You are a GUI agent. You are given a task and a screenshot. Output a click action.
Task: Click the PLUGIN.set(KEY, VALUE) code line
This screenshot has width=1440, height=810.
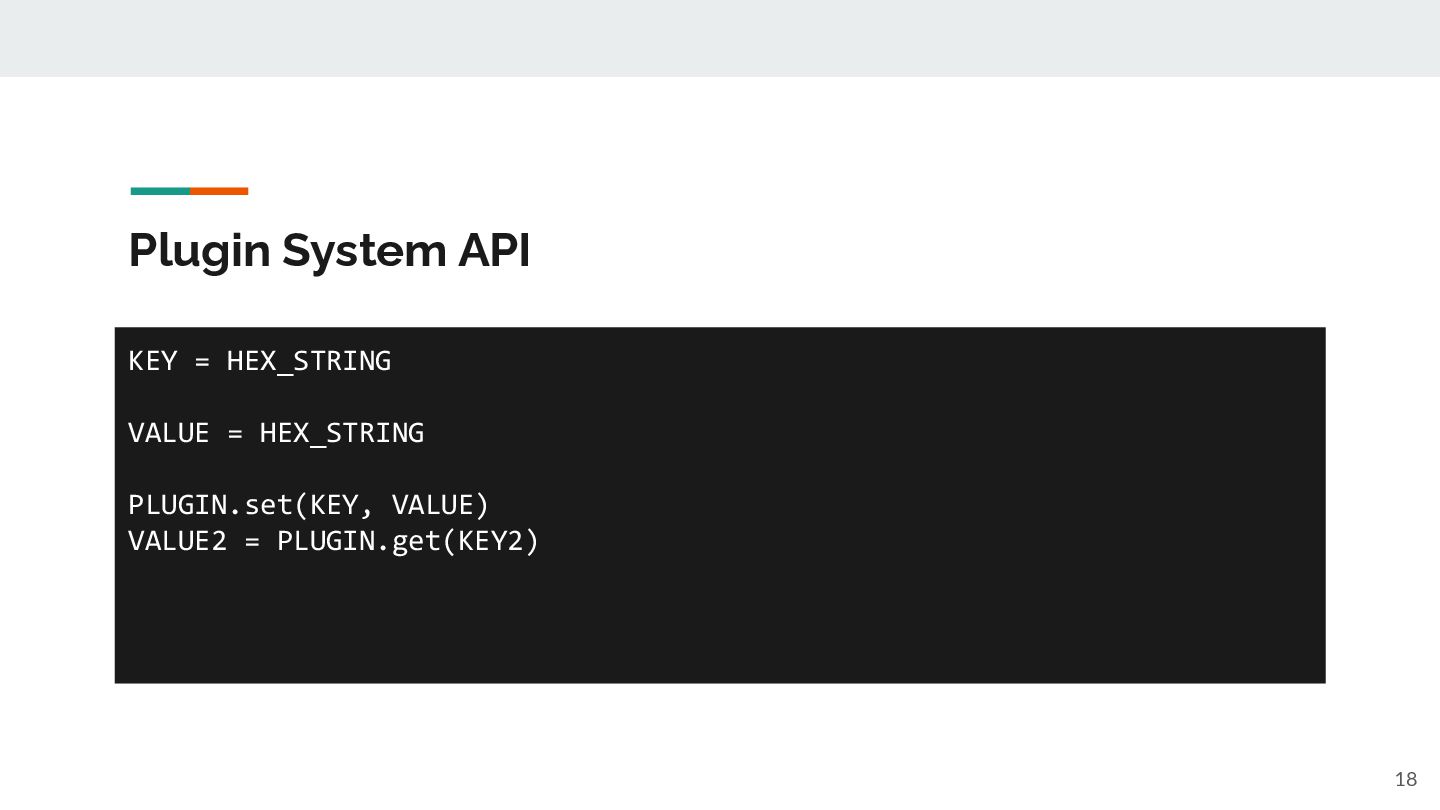point(309,505)
